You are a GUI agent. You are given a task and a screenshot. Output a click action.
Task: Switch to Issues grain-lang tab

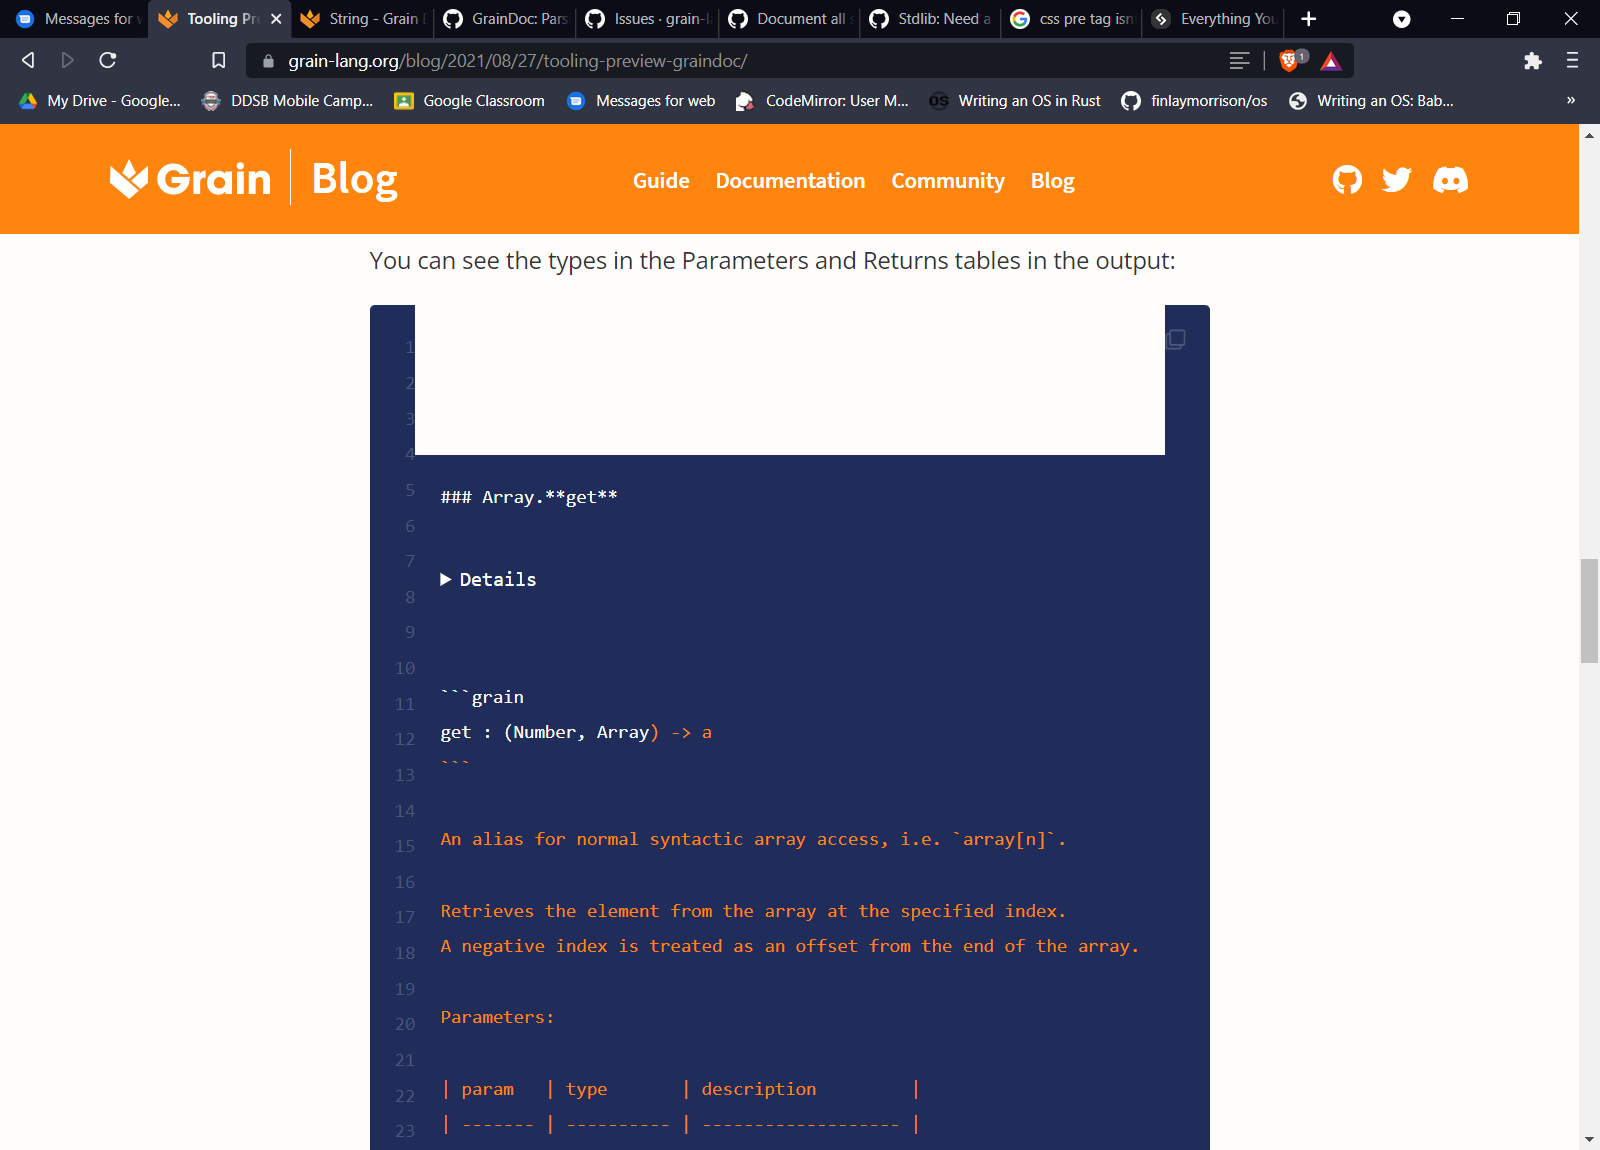pos(647,19)
